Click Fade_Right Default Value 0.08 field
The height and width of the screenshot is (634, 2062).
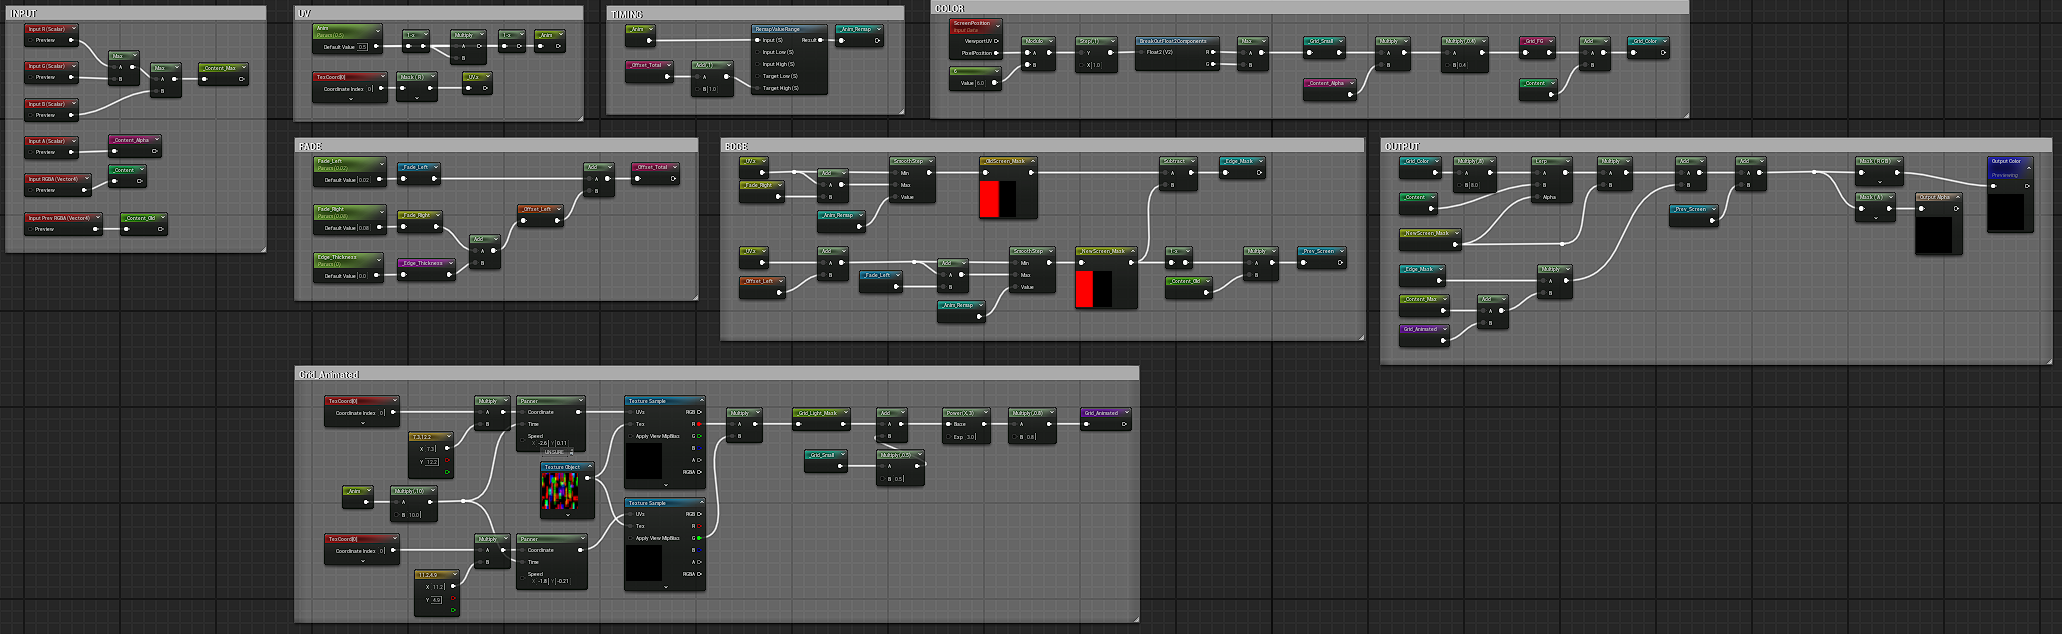(x=363, y=228)
